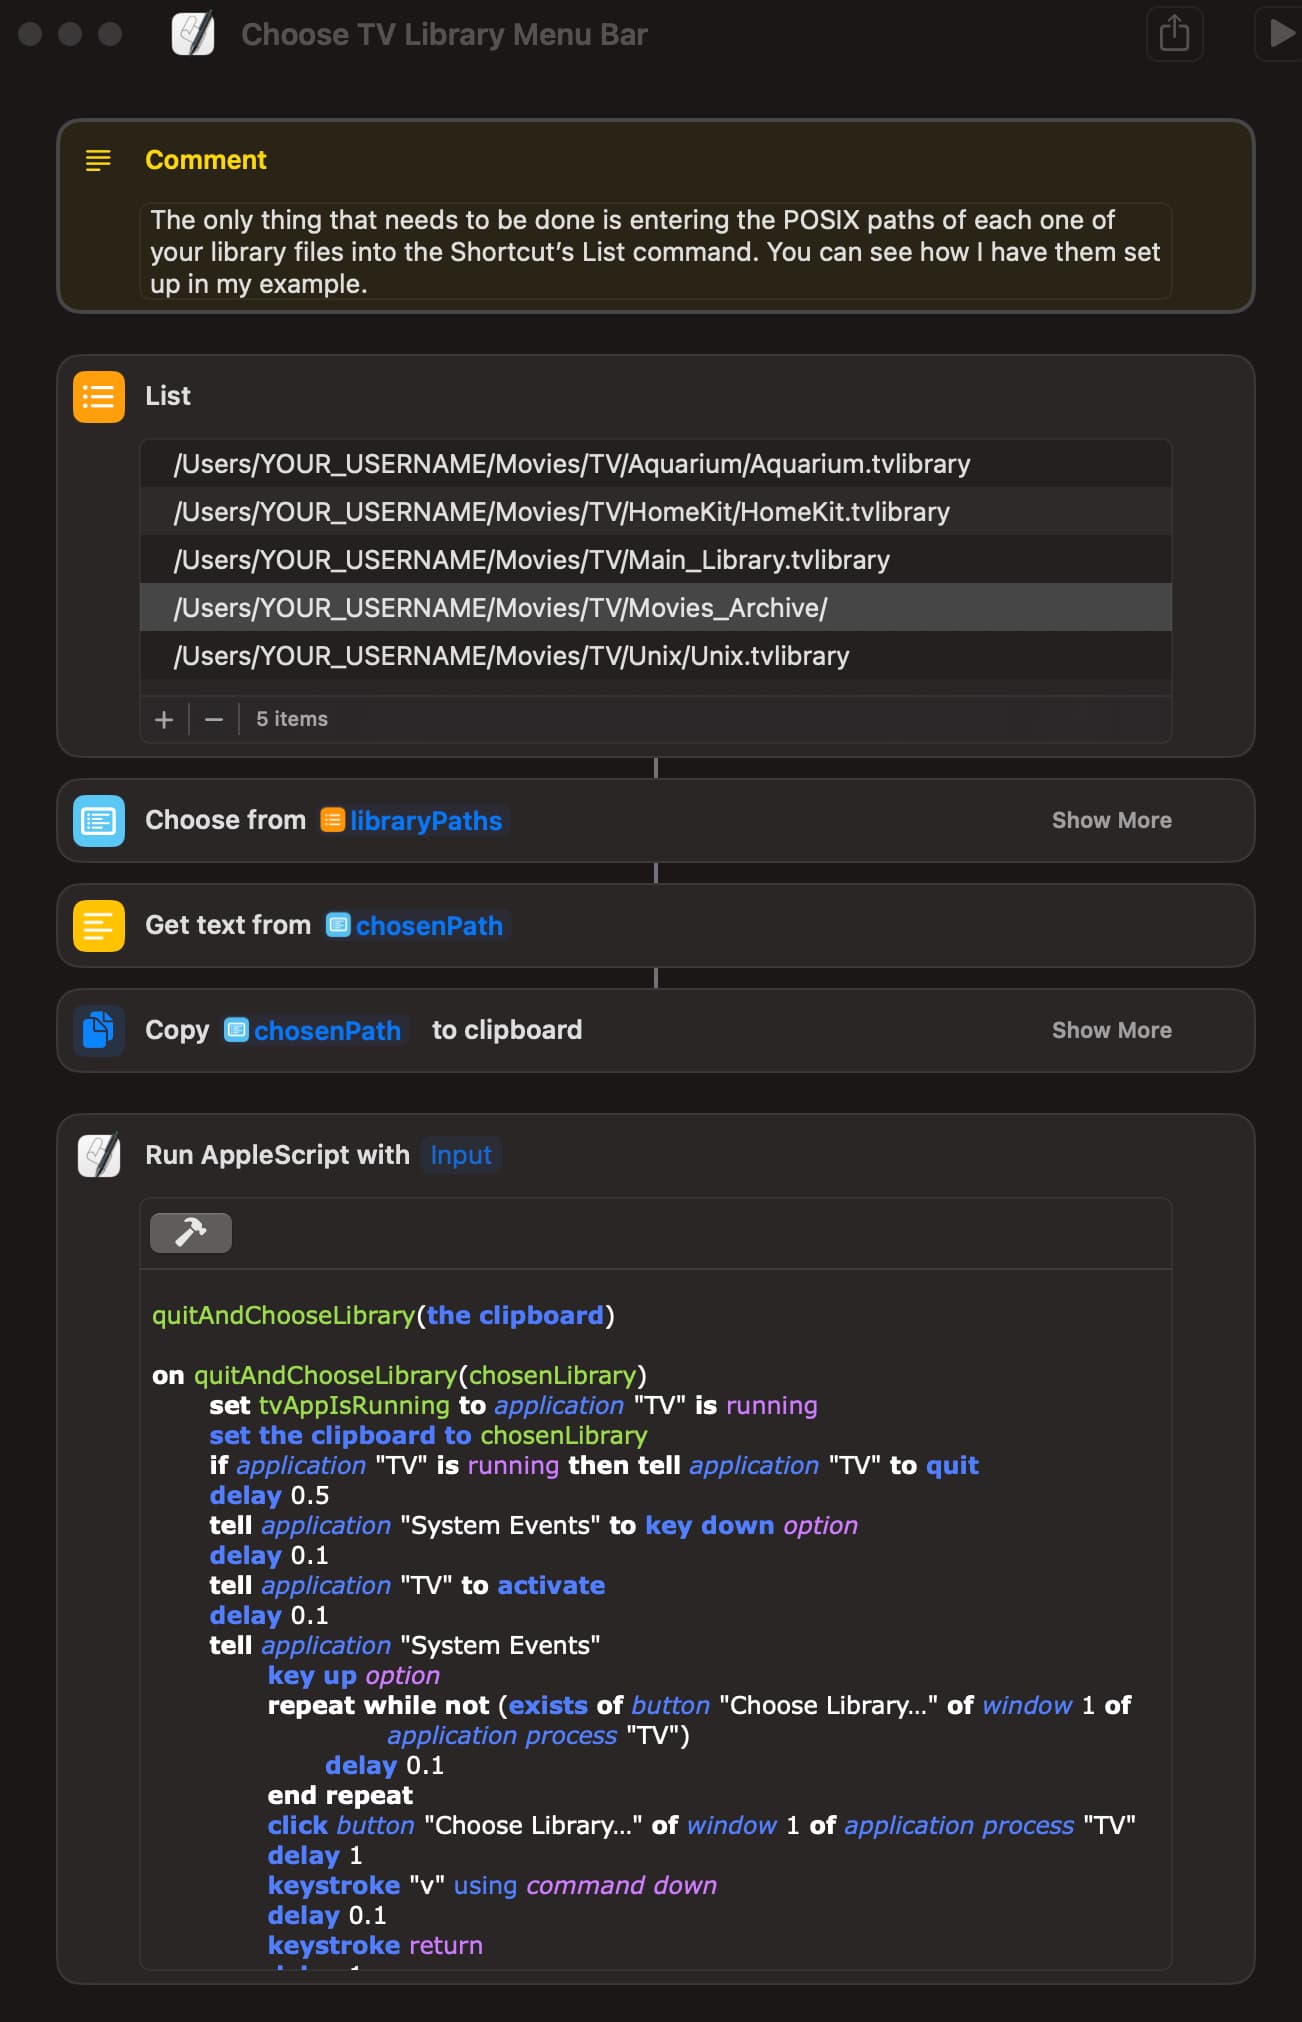Click script line 'delay 0.5'
Image resolution: width=1302 pixels, height=2022 pixels.
(x=269, y=1495)
